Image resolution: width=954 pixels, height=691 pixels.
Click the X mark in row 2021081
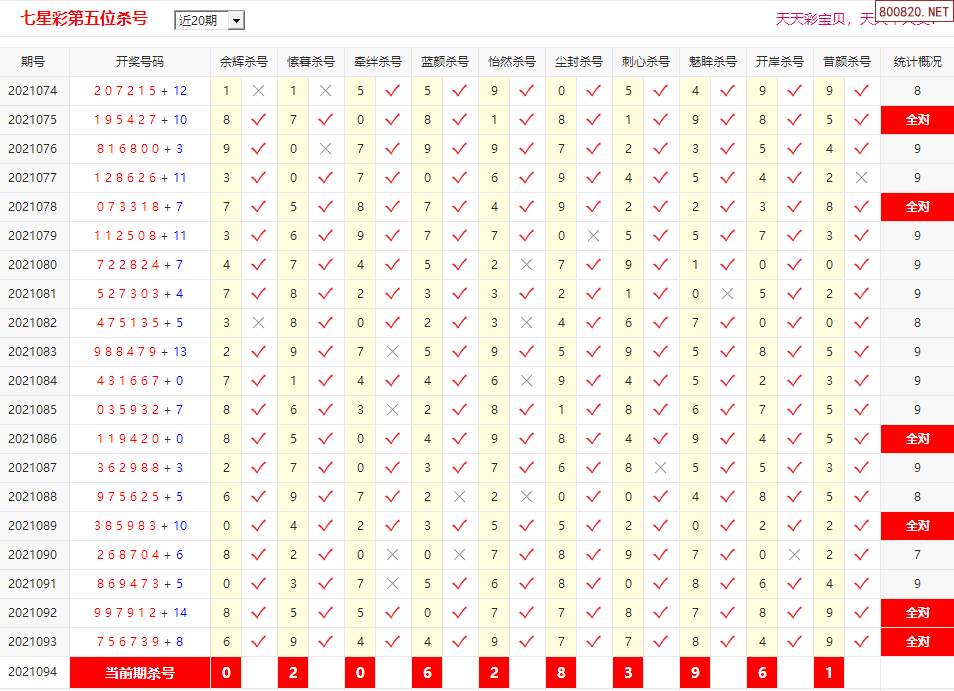click(727, 294)
